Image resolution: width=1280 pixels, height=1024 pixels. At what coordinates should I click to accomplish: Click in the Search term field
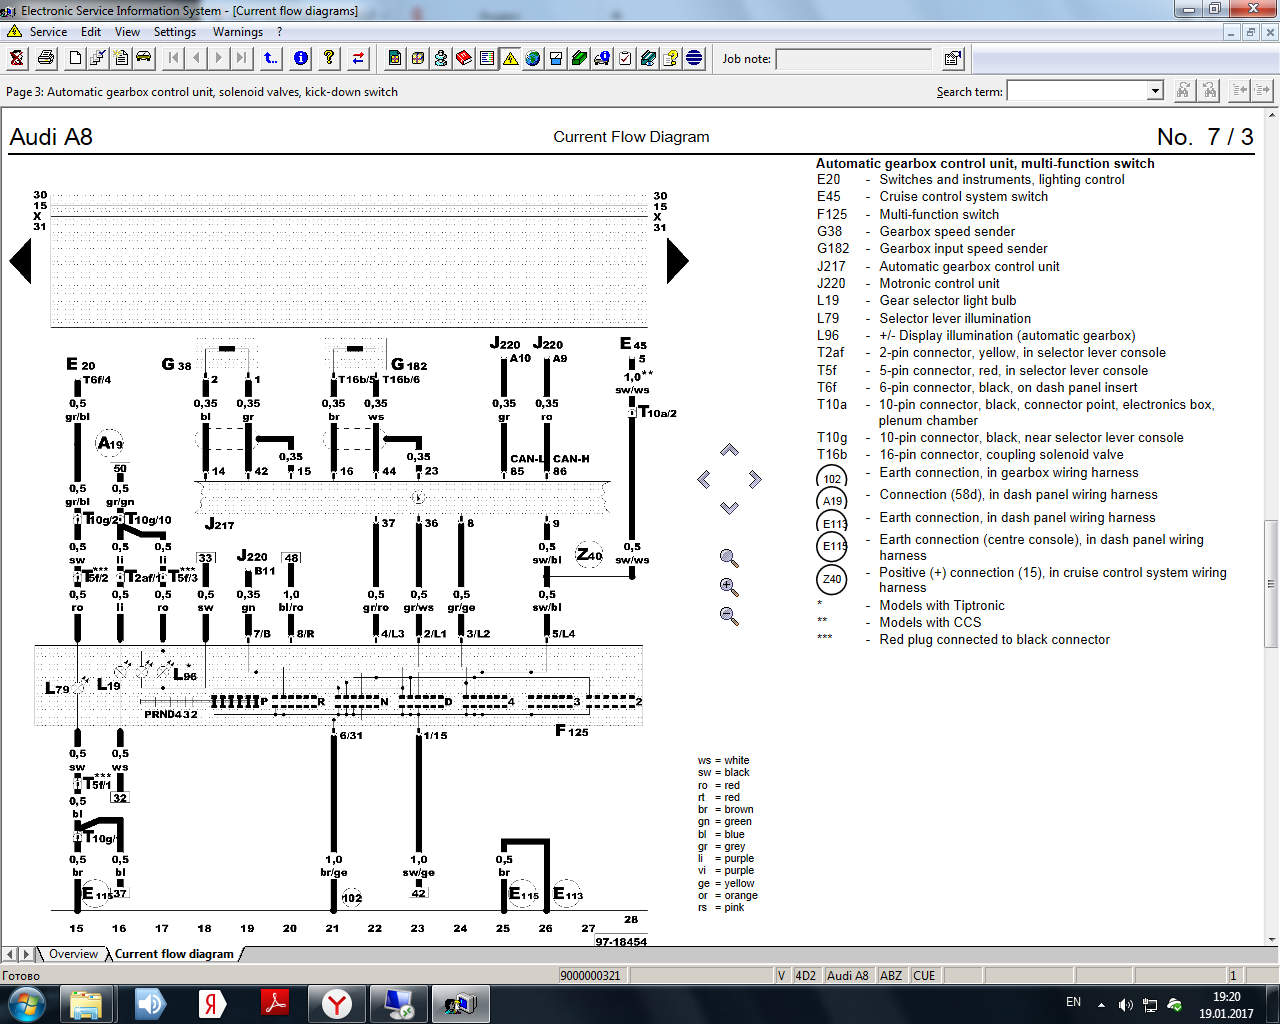(1077, 91)
